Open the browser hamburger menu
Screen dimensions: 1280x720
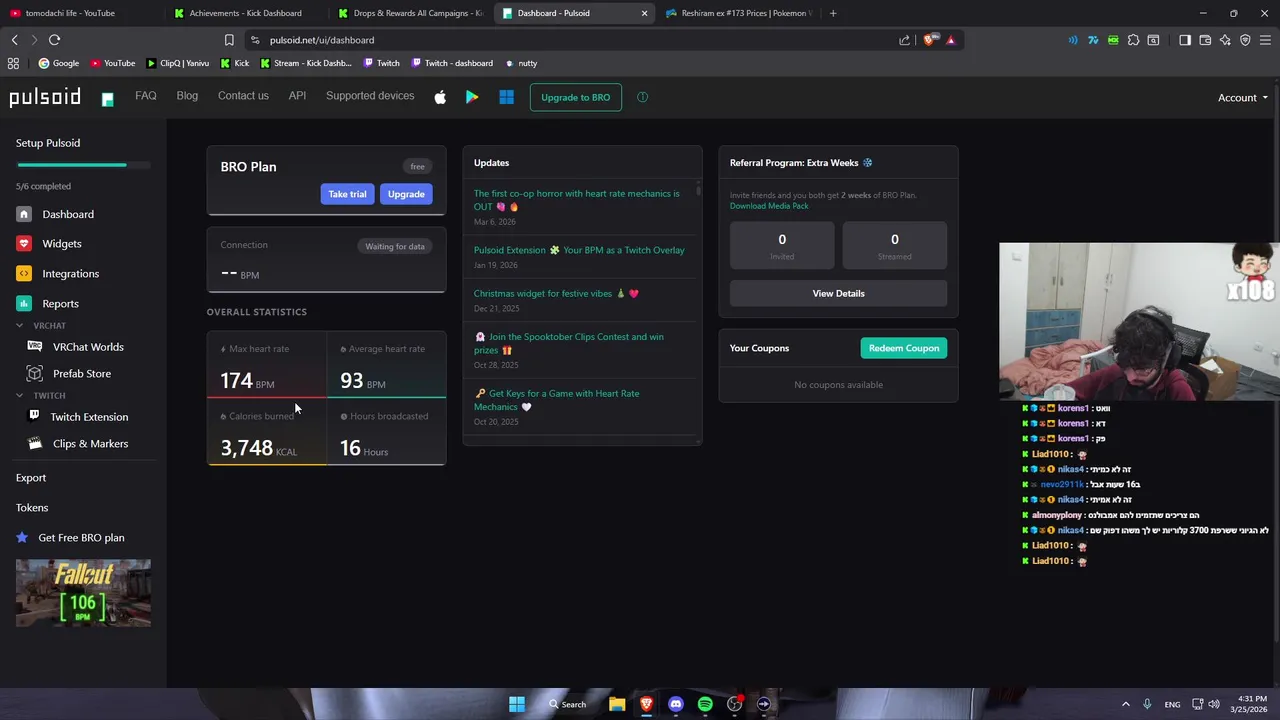pos(1265,40)
